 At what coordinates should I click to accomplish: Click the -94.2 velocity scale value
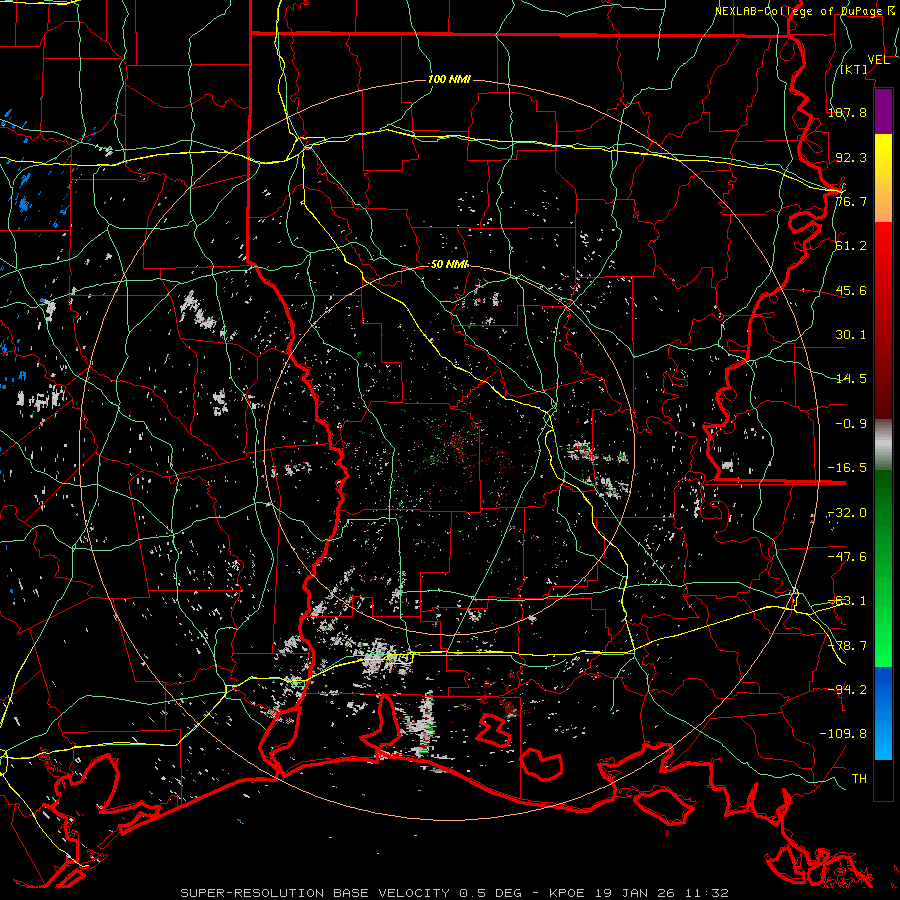pos(847,689)
